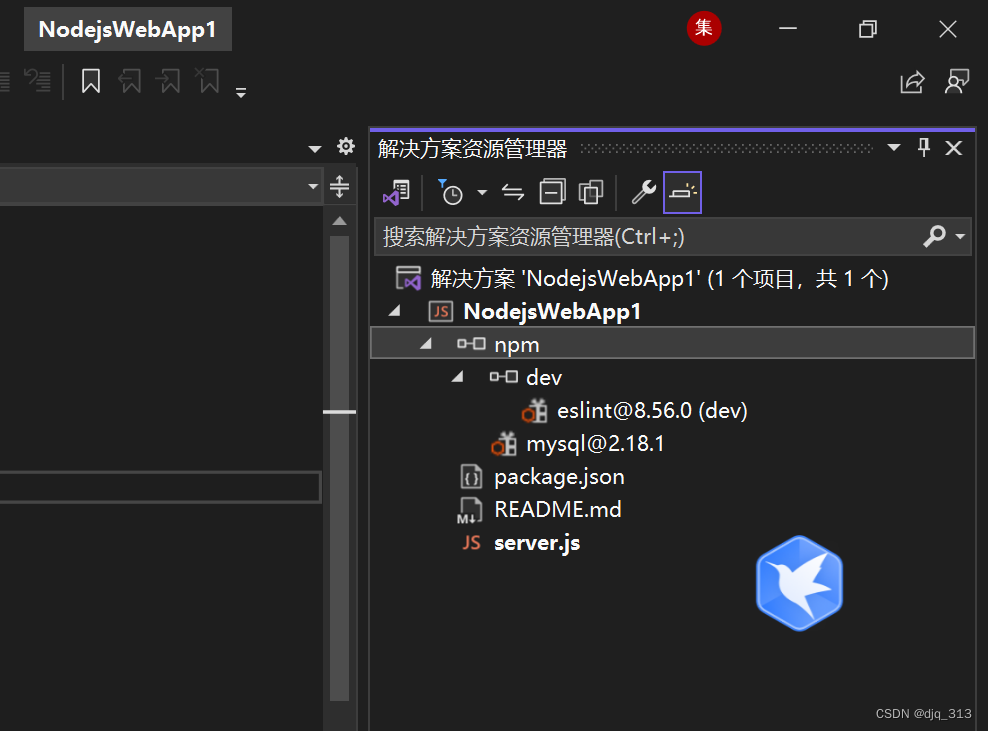Select mysql@2.18.1 package
Image resolution: width=988 pixels, height=731 pixels.
tap(595, 444)
